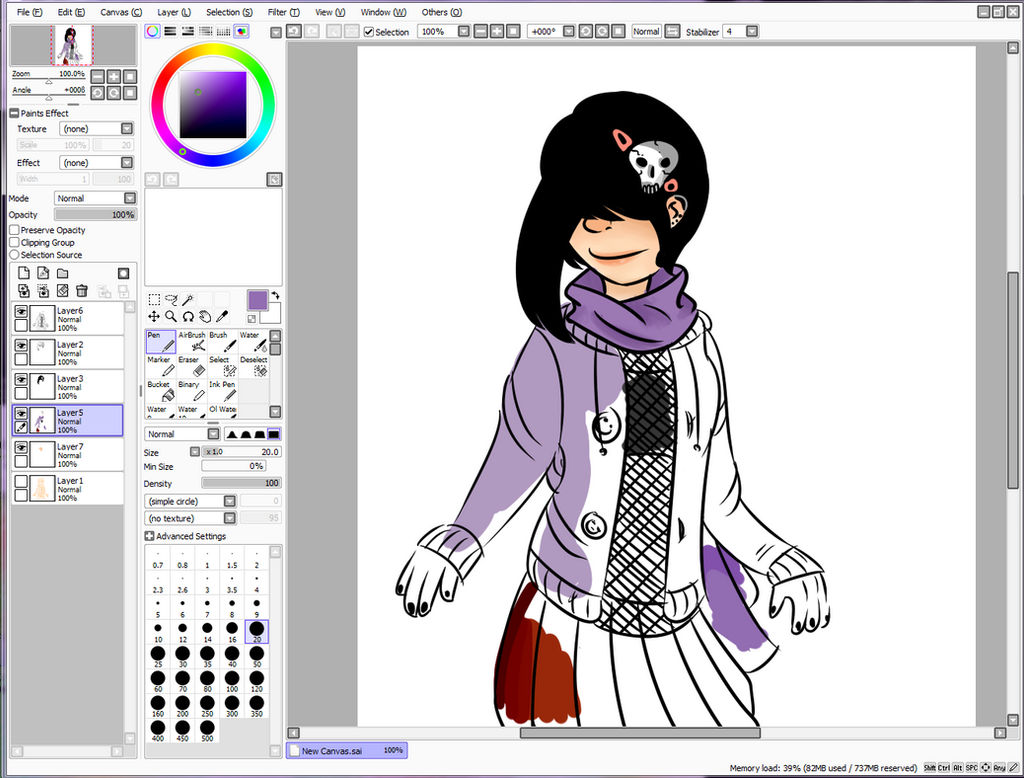
Task: Open the layer blending Mode dropdown
Action: [95, 198]
